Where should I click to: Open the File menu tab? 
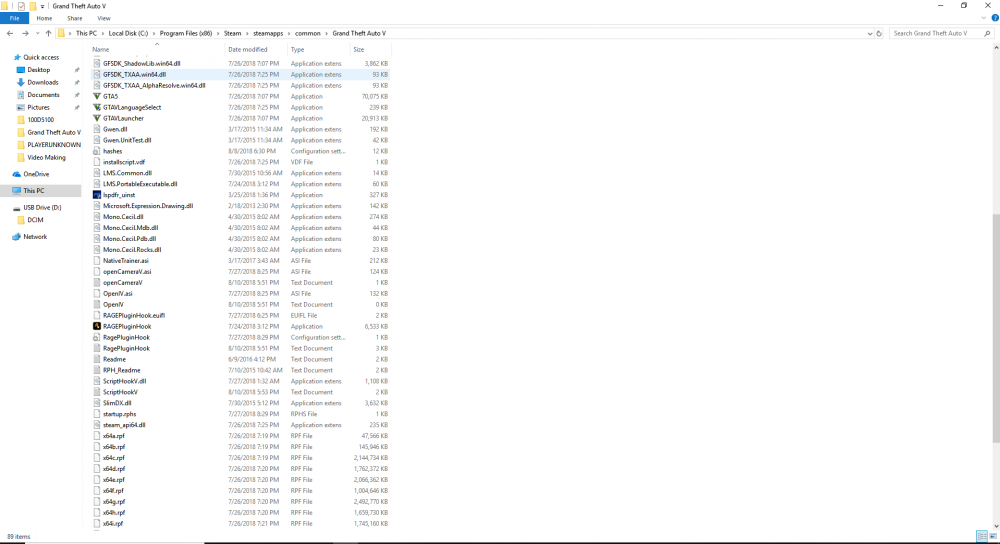pyautogui.click(x=14, y=18)
